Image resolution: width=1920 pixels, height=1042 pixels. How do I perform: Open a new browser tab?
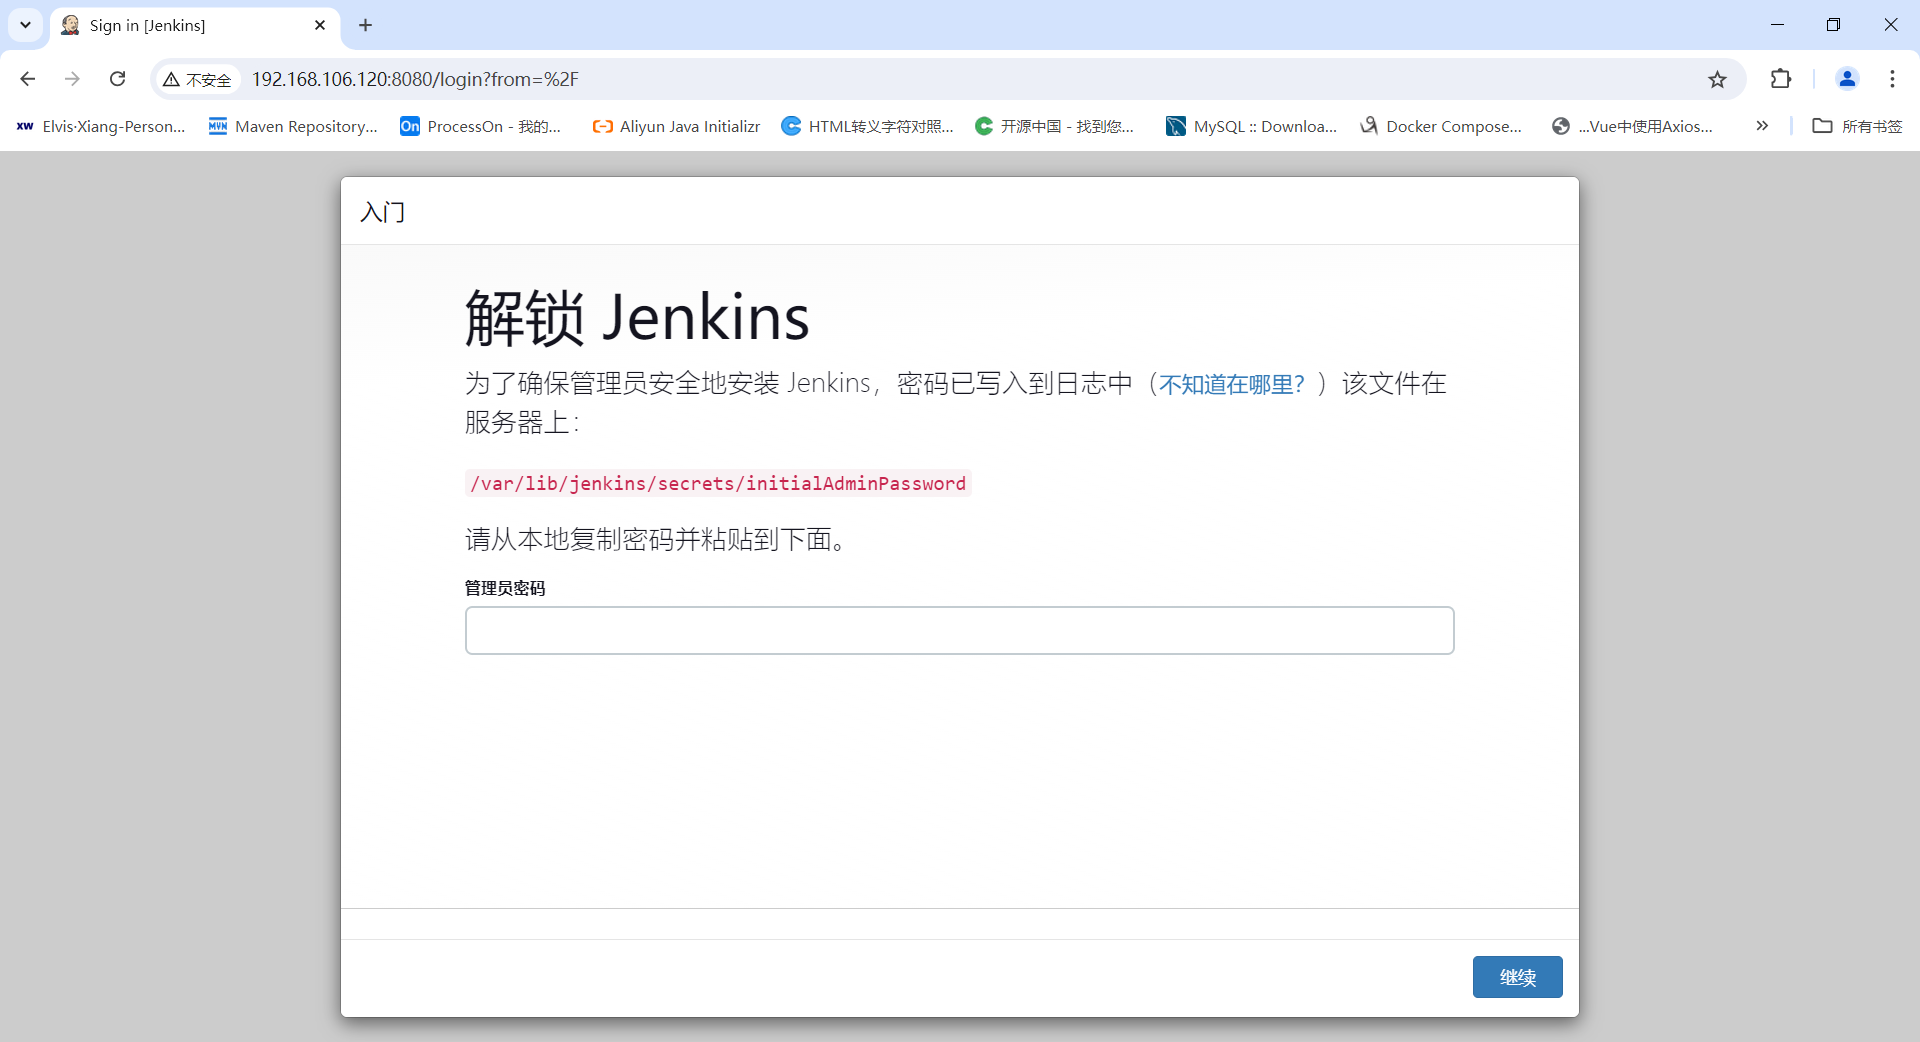pos(365,25)
